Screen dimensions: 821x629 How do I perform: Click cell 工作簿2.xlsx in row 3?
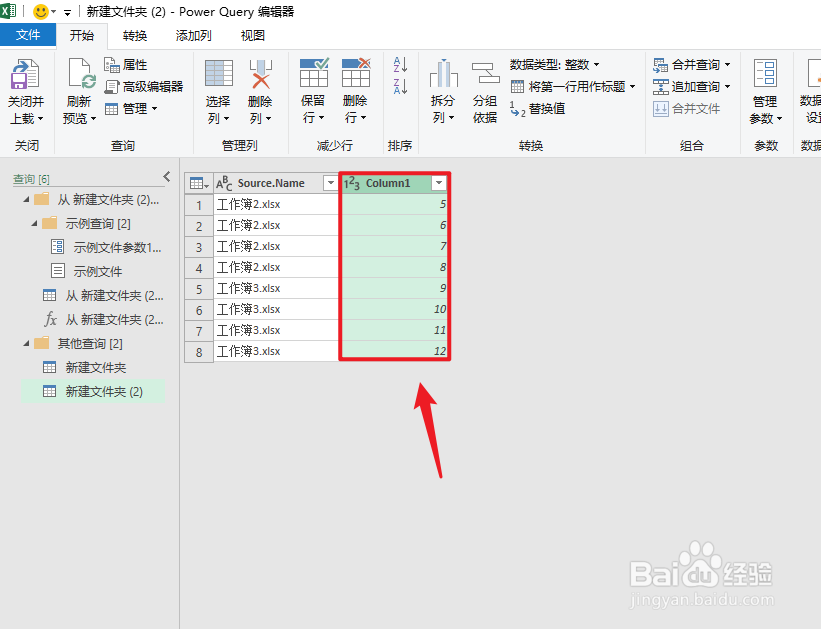(x=276, y=246)
